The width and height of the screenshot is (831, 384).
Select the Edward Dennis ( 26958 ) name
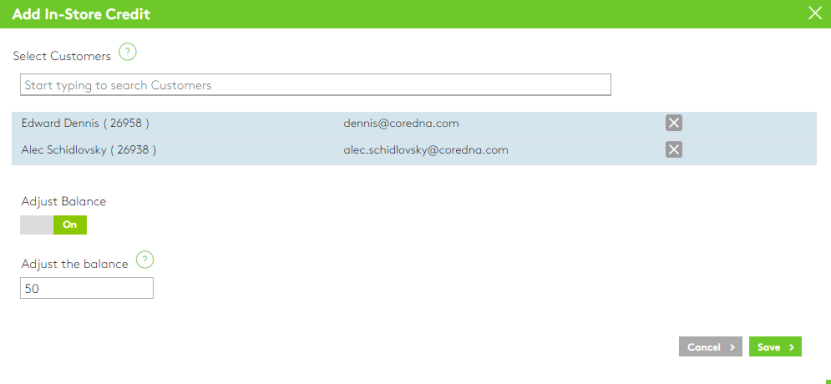coord(85,123)
